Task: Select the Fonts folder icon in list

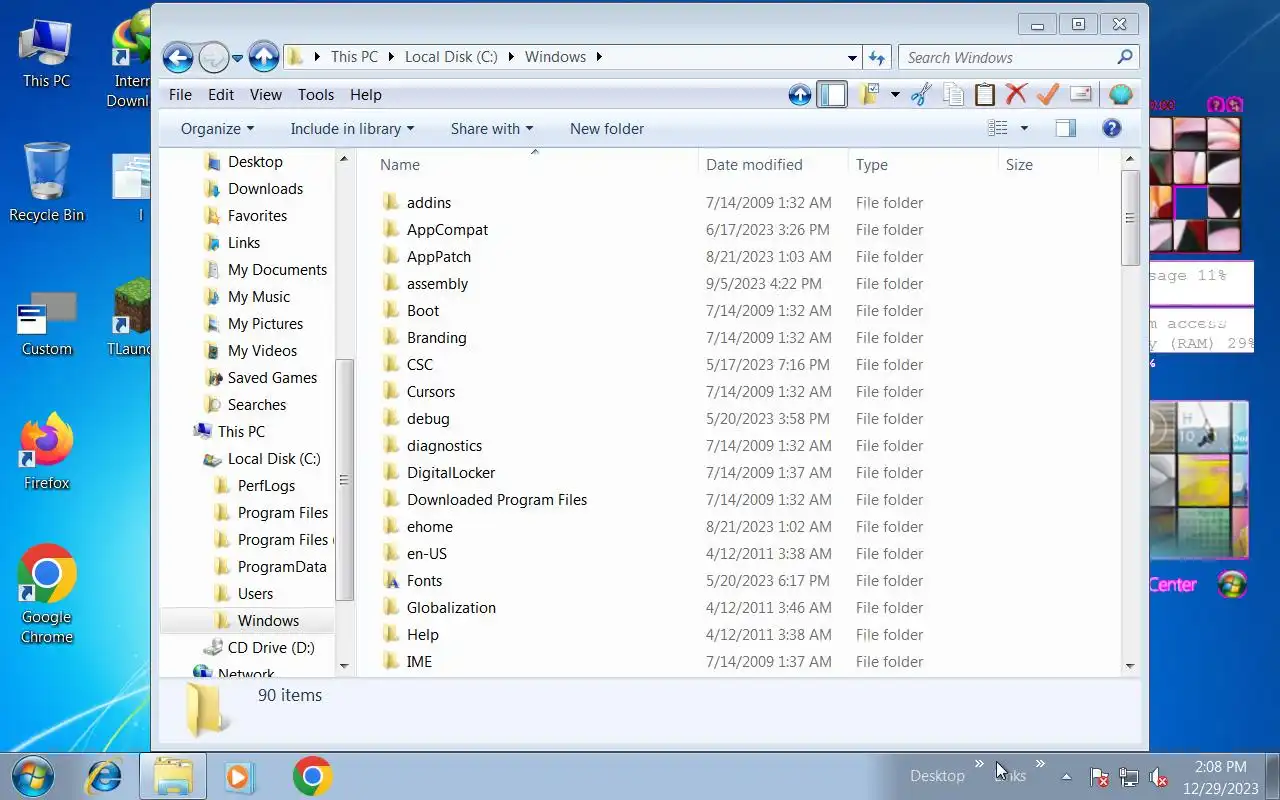Action: pyautogui.click(x=391, y=580)
